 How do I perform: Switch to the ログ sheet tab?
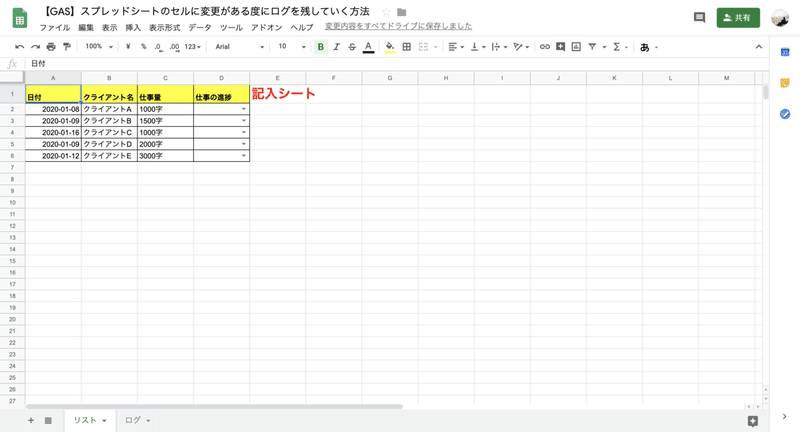point(138,420)
